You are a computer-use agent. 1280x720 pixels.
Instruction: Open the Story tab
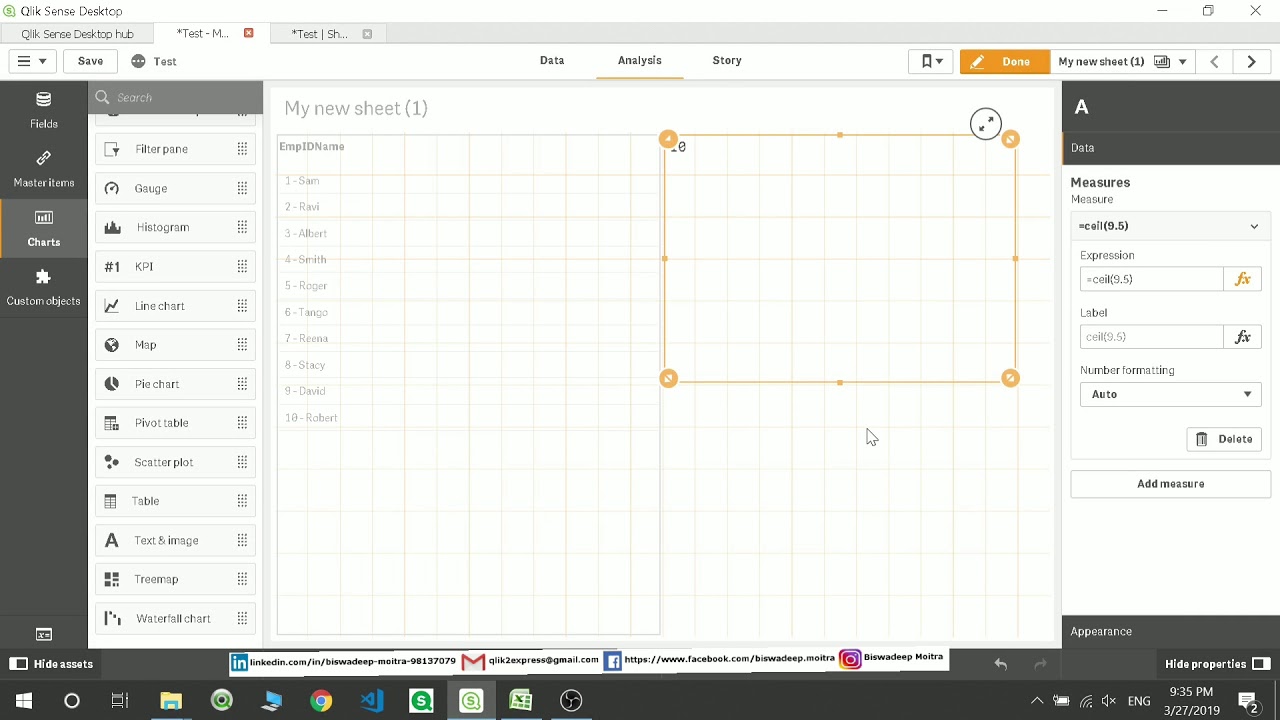point(727,60)
